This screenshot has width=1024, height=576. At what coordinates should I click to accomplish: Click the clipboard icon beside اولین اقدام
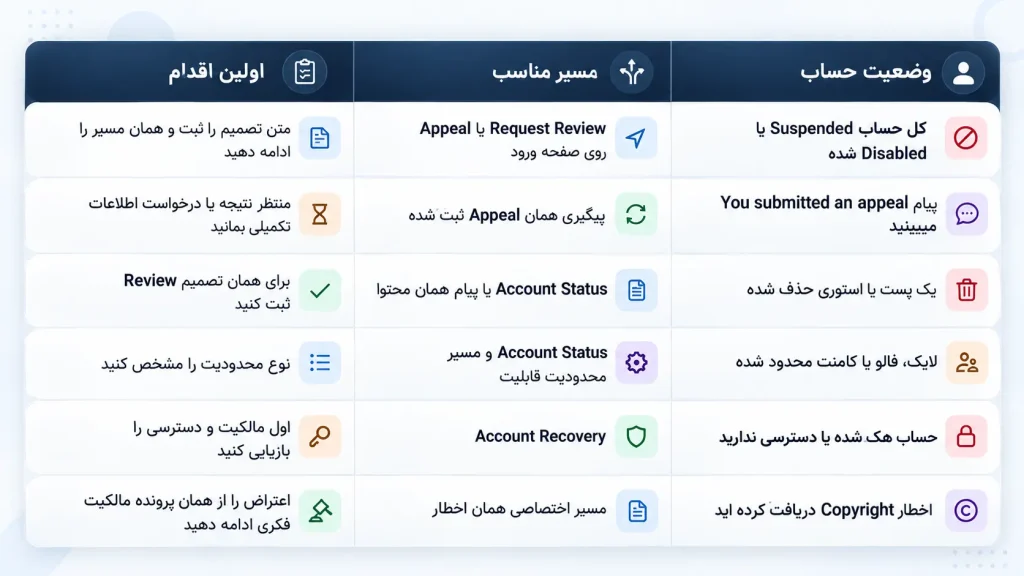[x=304, y=72]
